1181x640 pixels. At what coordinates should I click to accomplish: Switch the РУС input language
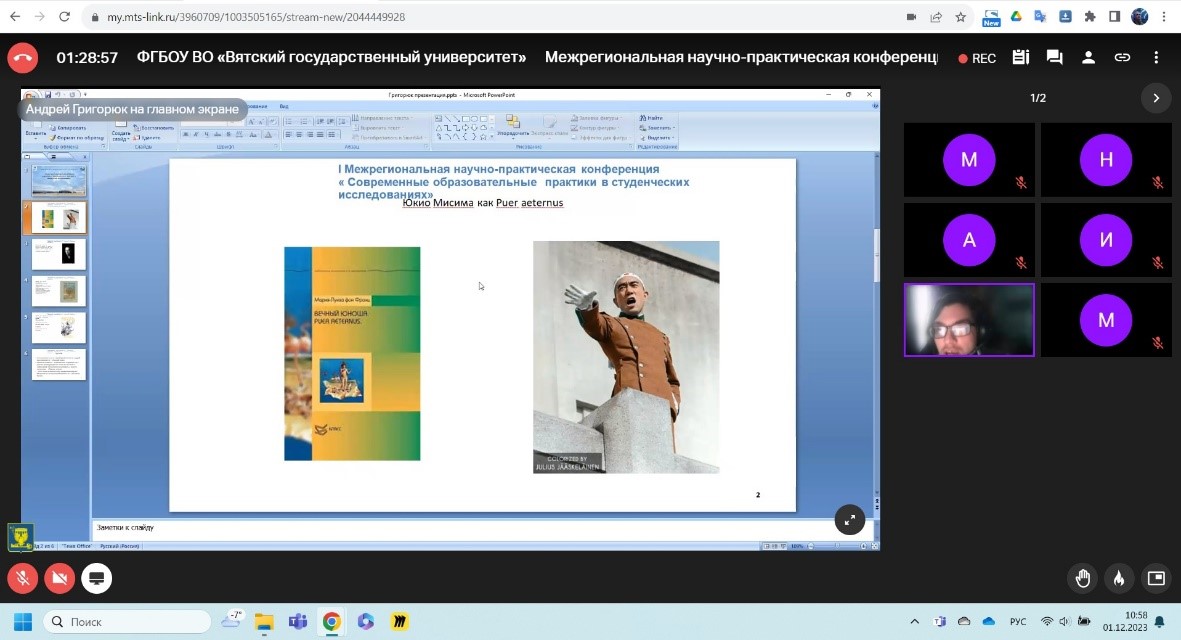(1018, 622)
